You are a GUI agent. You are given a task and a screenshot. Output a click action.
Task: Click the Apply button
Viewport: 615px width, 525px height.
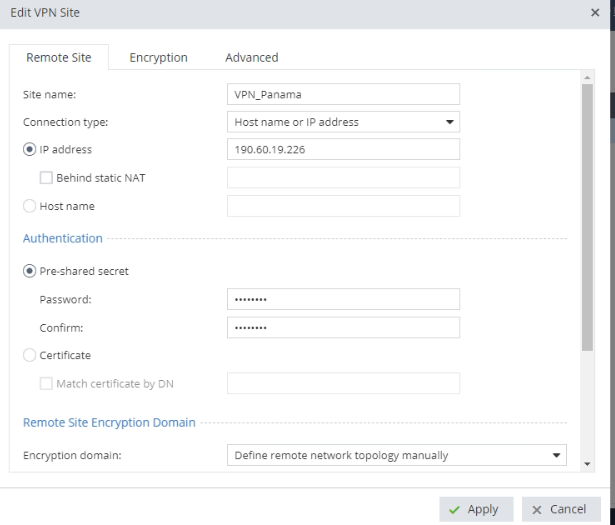click(475, 509)
